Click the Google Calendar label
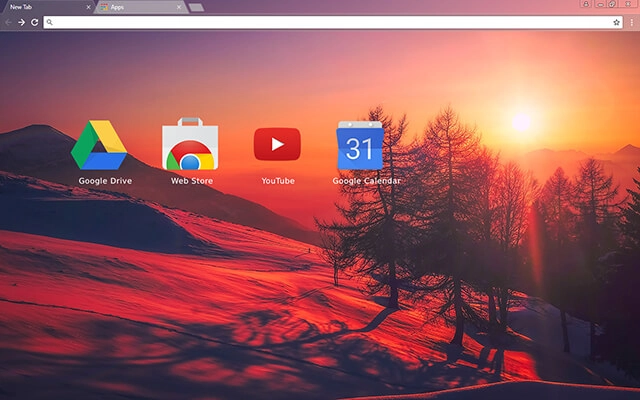640x400 pixels. pos(366,181)
